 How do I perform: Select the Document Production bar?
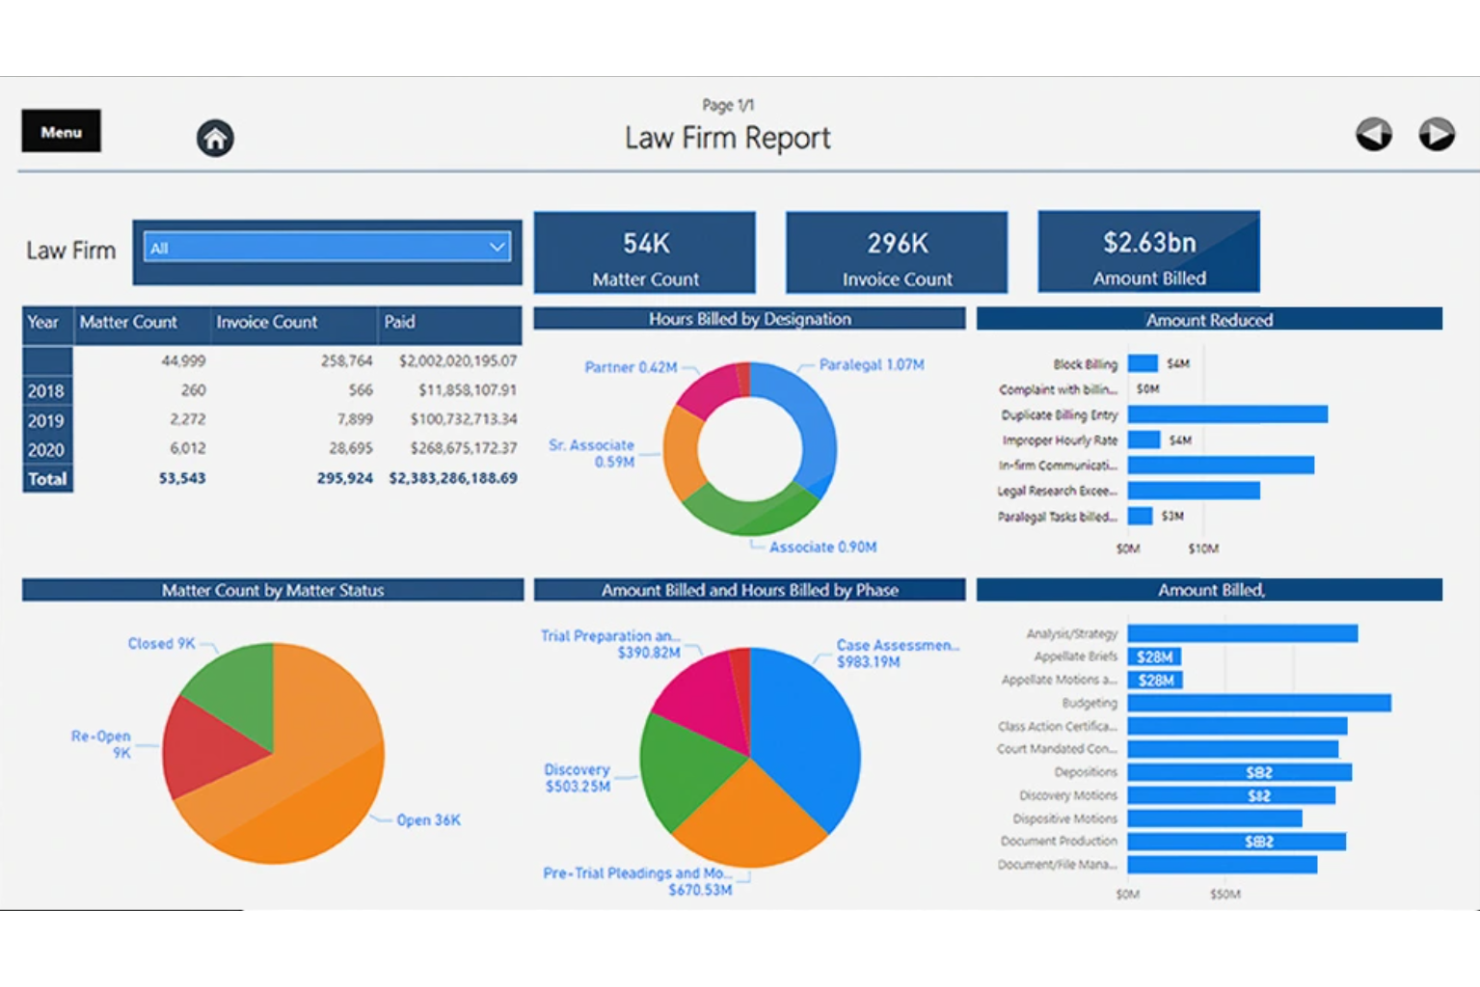(x=1237, y=842)
